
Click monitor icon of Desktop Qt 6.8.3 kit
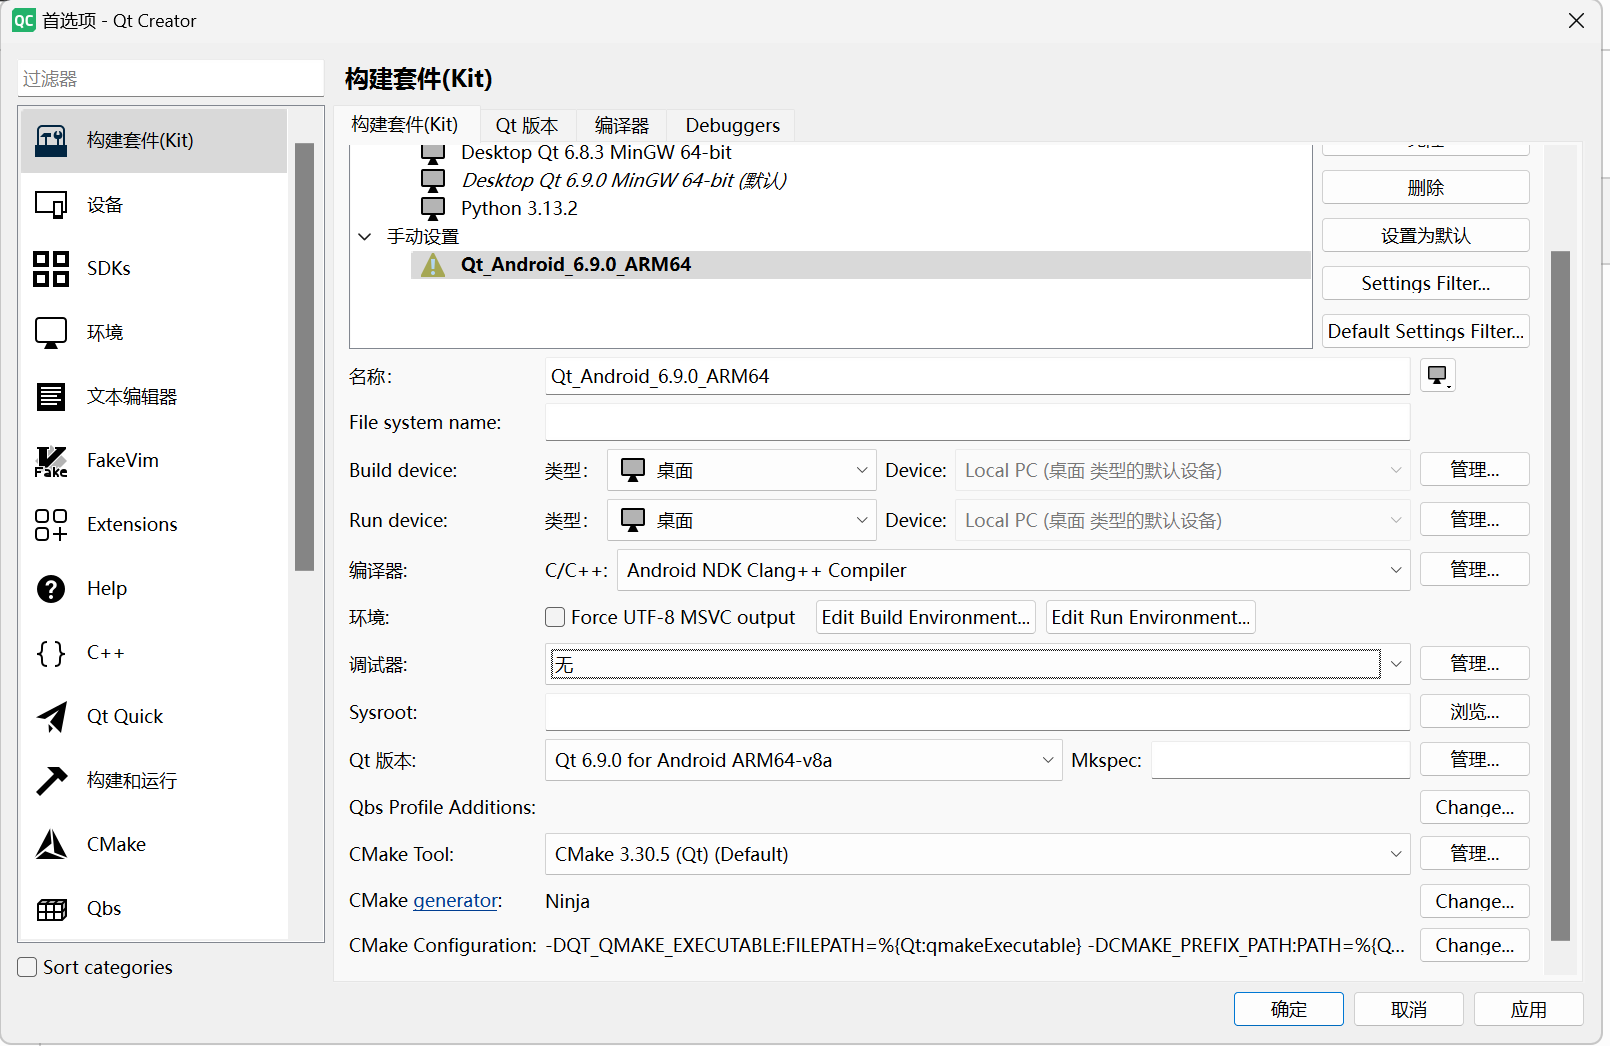coord(433,153)
